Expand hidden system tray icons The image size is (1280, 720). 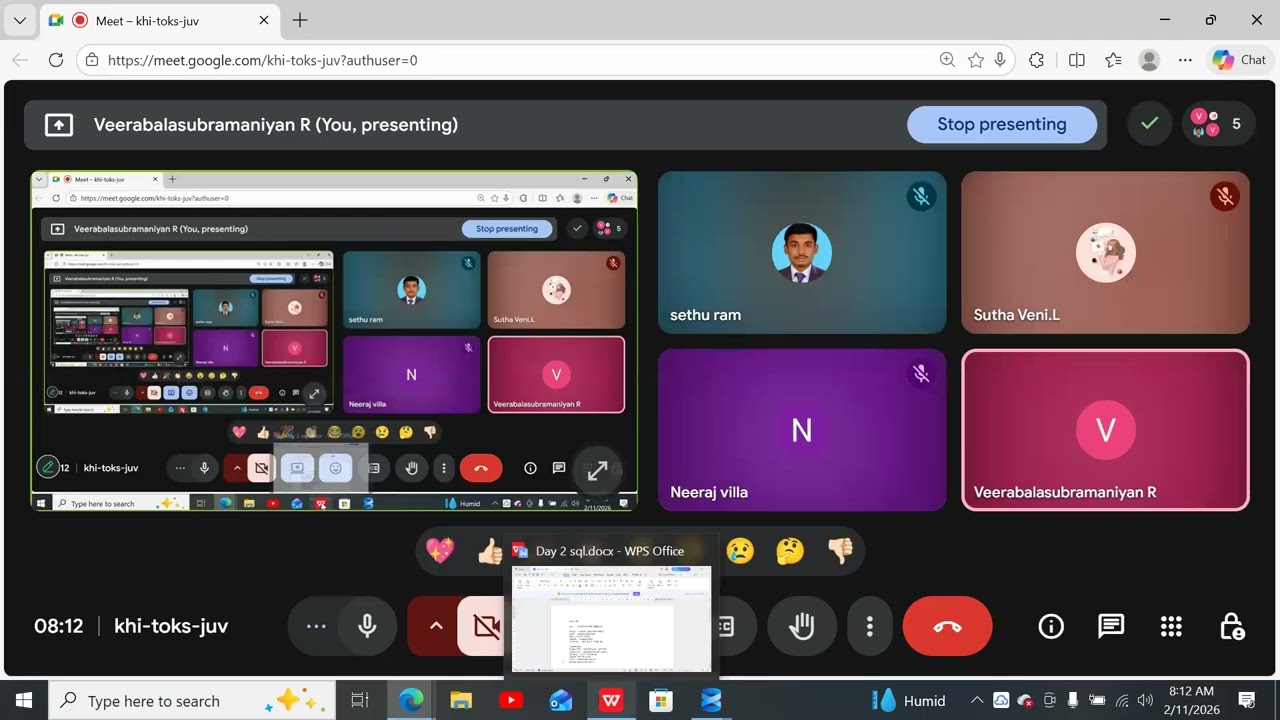coord(977,700)
